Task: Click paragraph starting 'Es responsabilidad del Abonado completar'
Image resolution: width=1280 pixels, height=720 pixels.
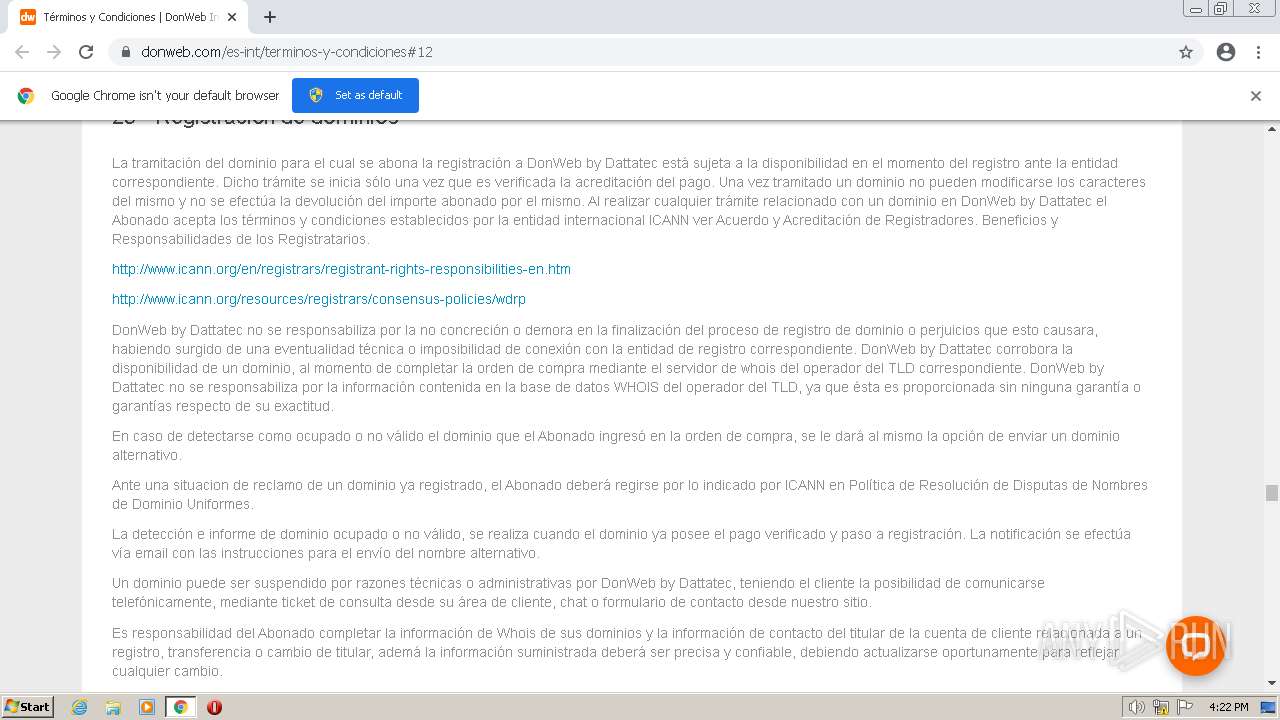Action: pyautogui.click(x=627, y=652)
